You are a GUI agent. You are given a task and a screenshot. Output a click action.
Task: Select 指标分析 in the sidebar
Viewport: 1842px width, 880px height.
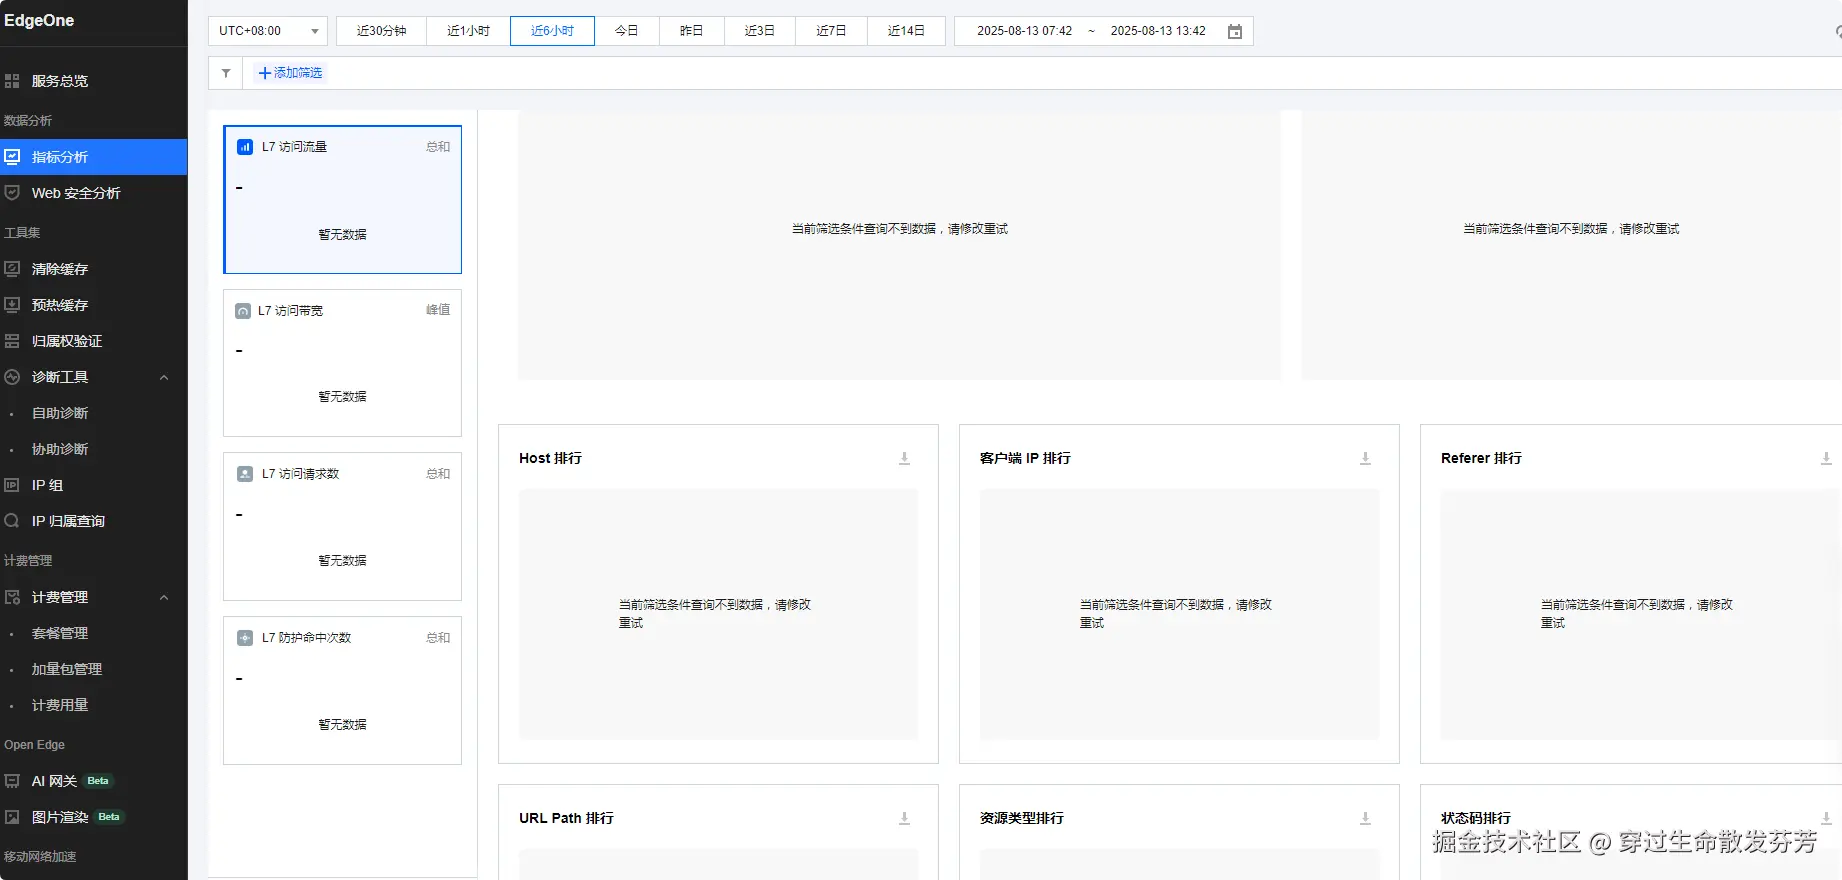(x=93, y=157)
